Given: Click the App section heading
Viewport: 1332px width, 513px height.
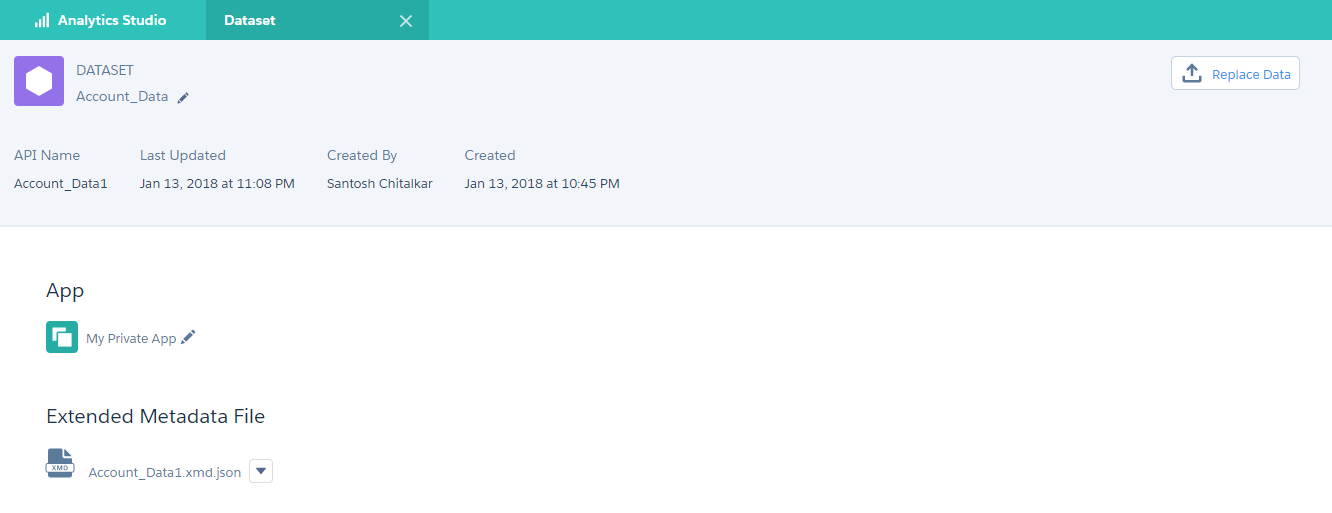Looking at the screenshot, I should pyautogui.click(x=65, y=291).
